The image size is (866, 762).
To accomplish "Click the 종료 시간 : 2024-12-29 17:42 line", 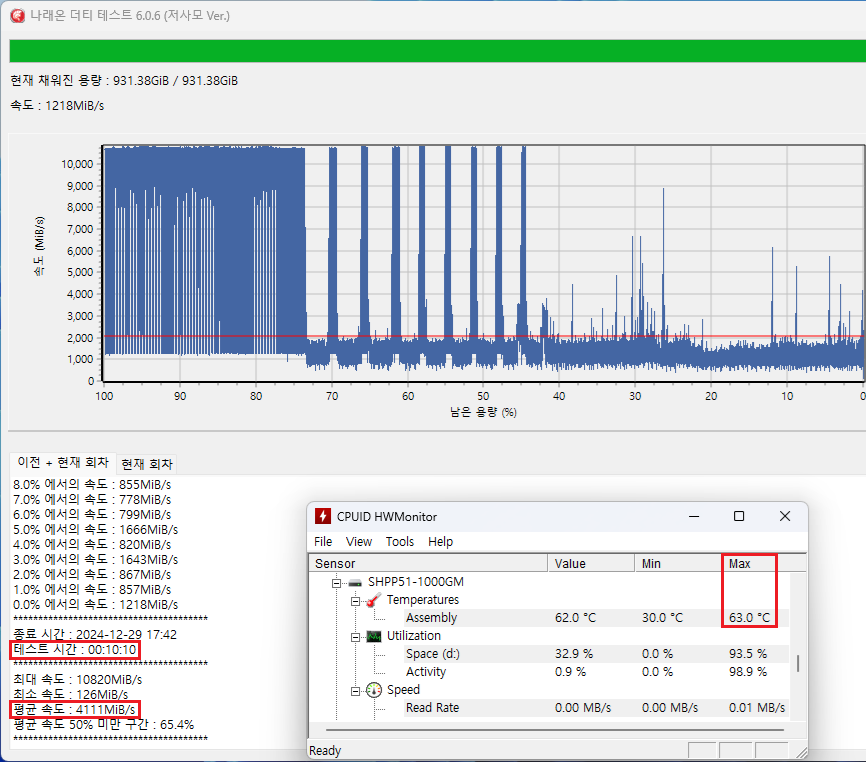I will click(95, 634).
